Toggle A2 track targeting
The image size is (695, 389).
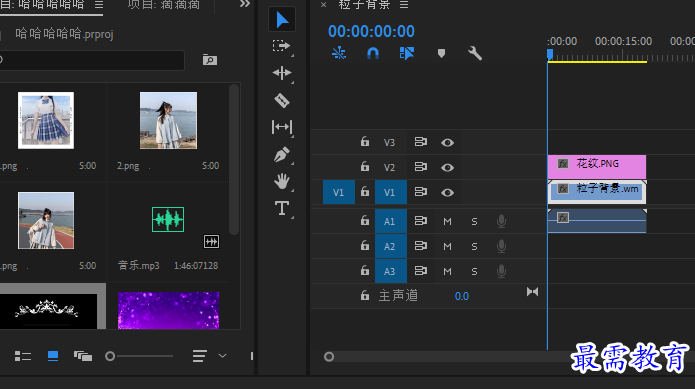[390, 246]
